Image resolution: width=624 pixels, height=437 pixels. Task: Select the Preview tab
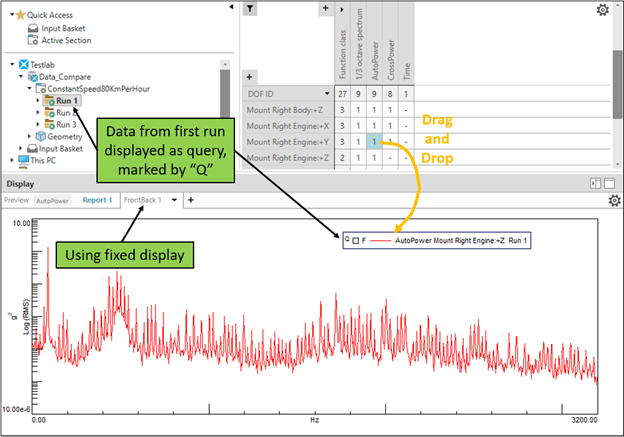[16, 200]
